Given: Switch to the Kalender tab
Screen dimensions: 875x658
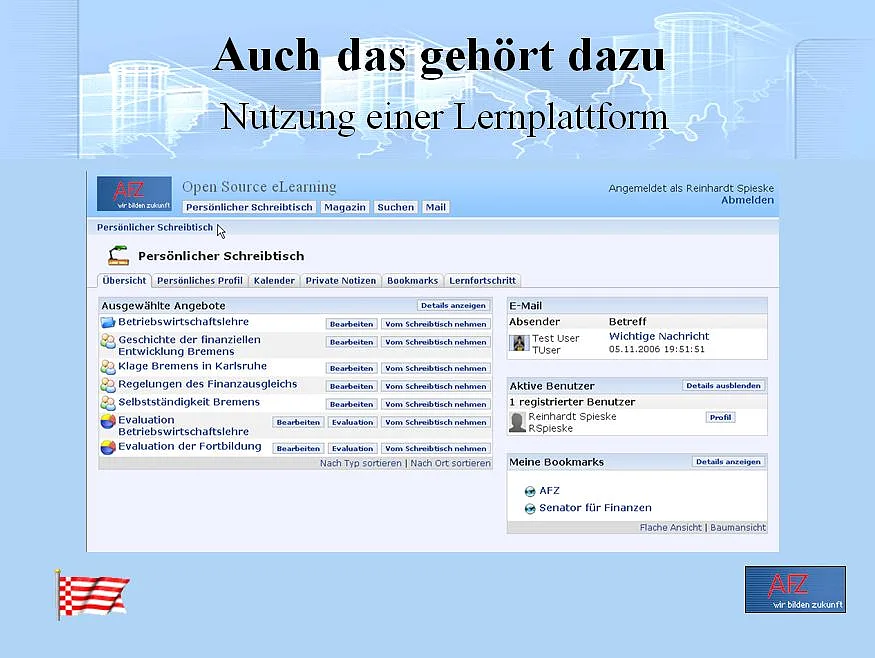Looking at the screenshot, I should [274, 281].
